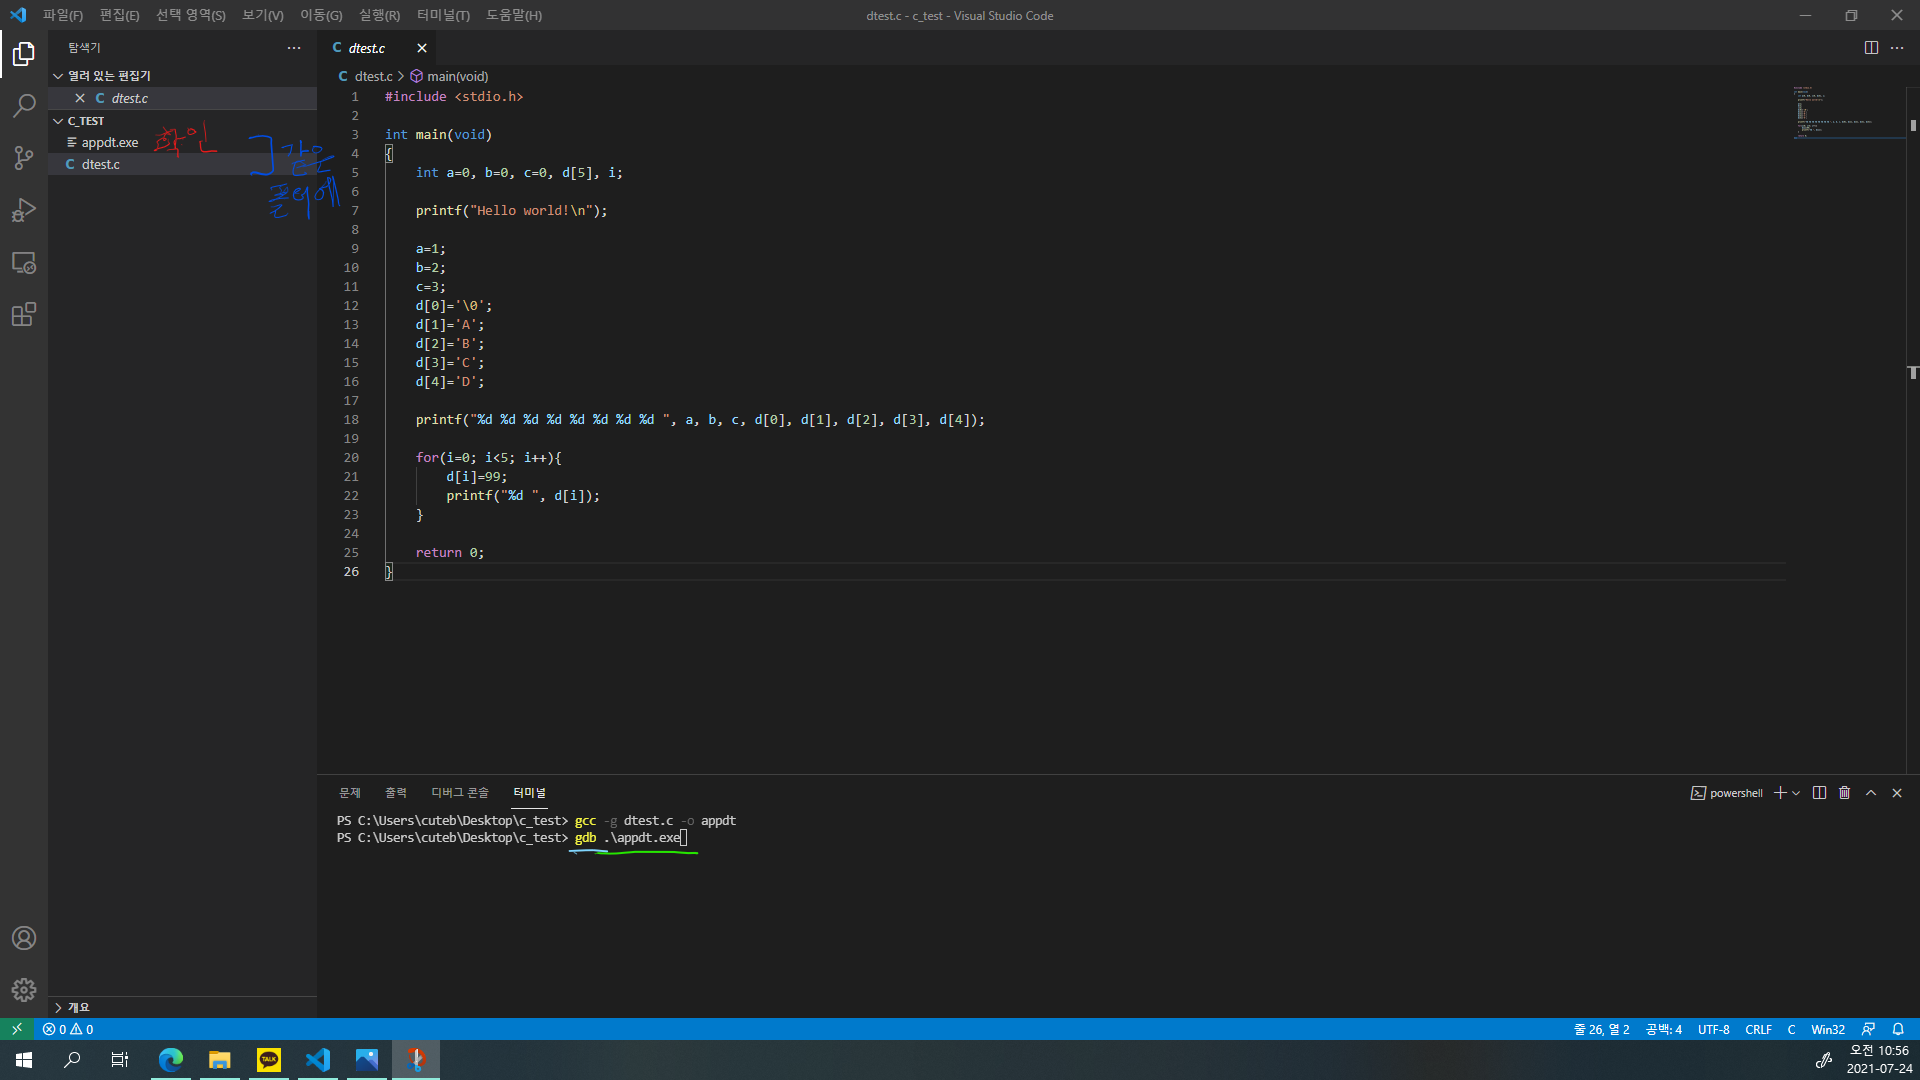The image size is (1920, 1080).
Task: Split the terminal panel
Action: 1819,793
